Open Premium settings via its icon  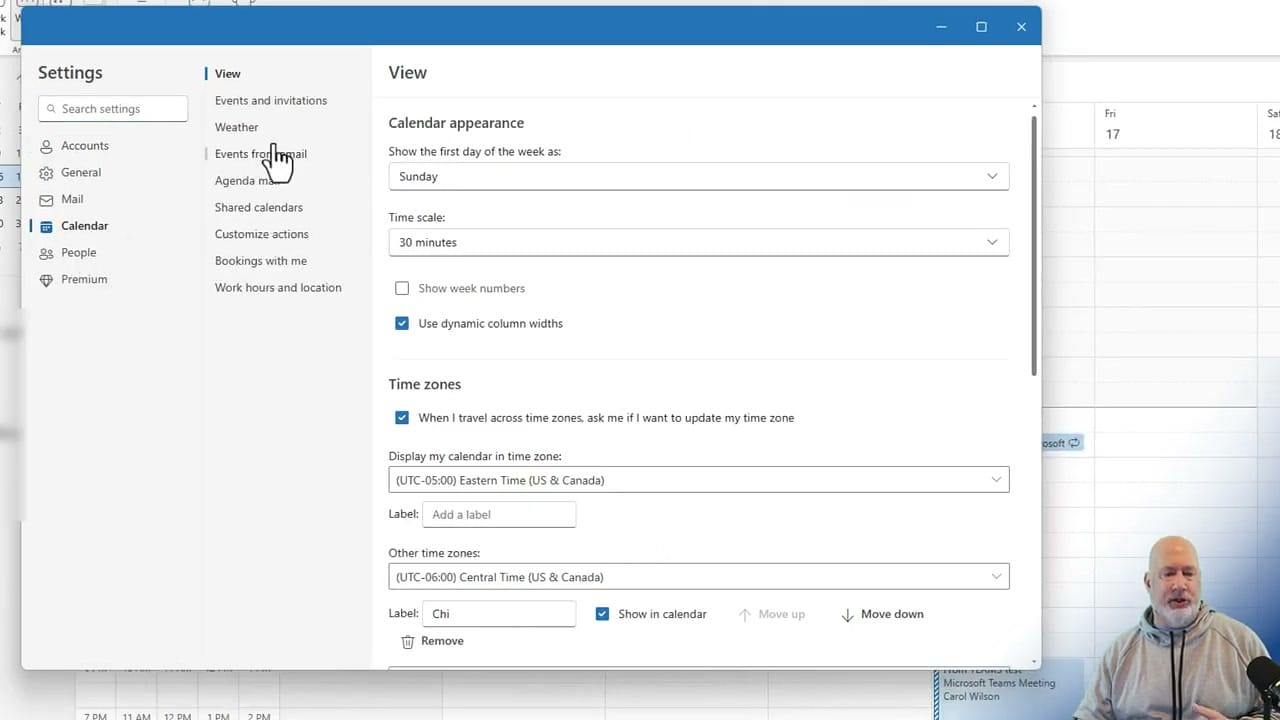tap(46, 279)
